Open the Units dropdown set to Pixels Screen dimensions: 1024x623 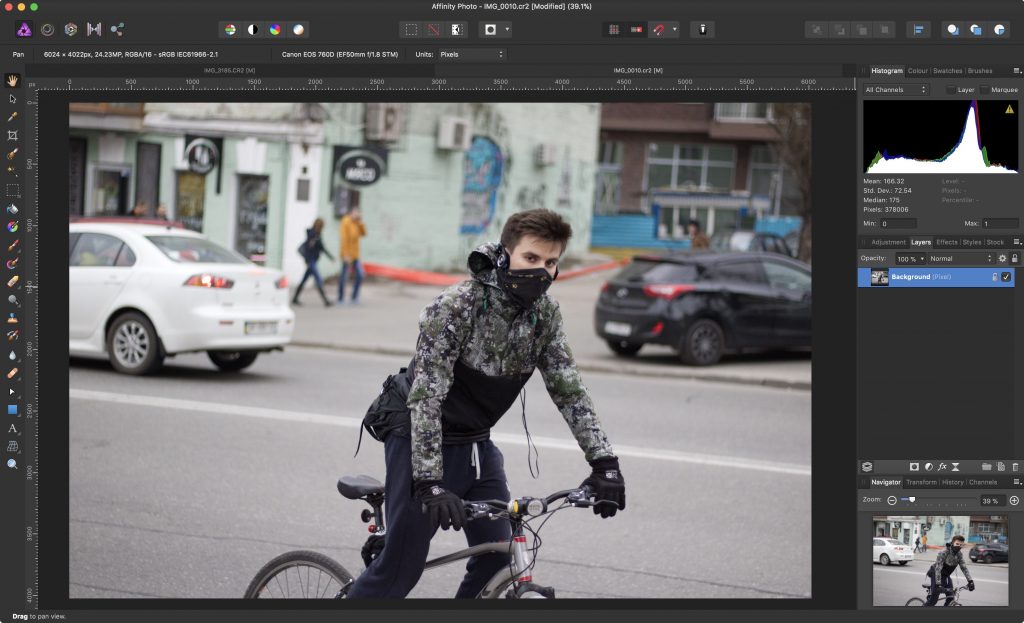[472, 54]
